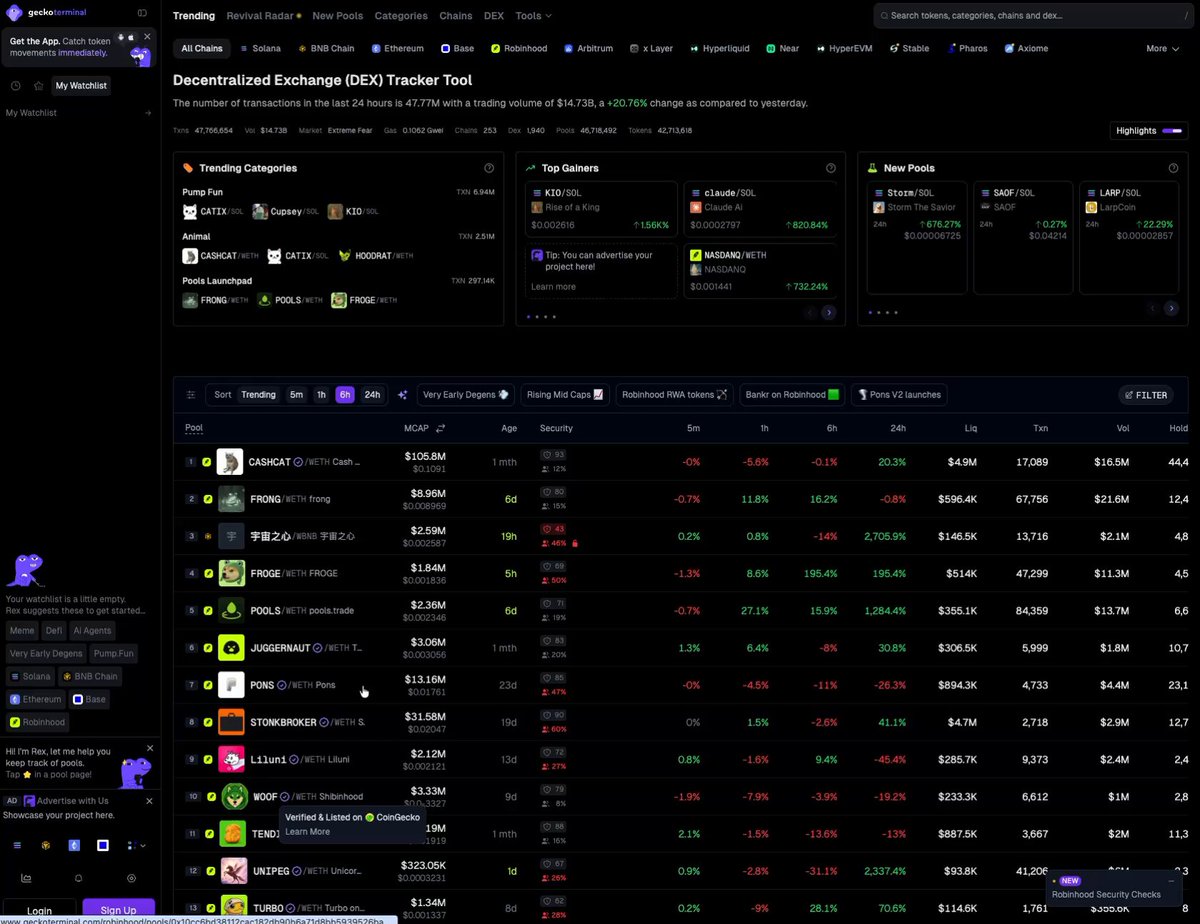Select the Trending sort option

click(258, 395)
